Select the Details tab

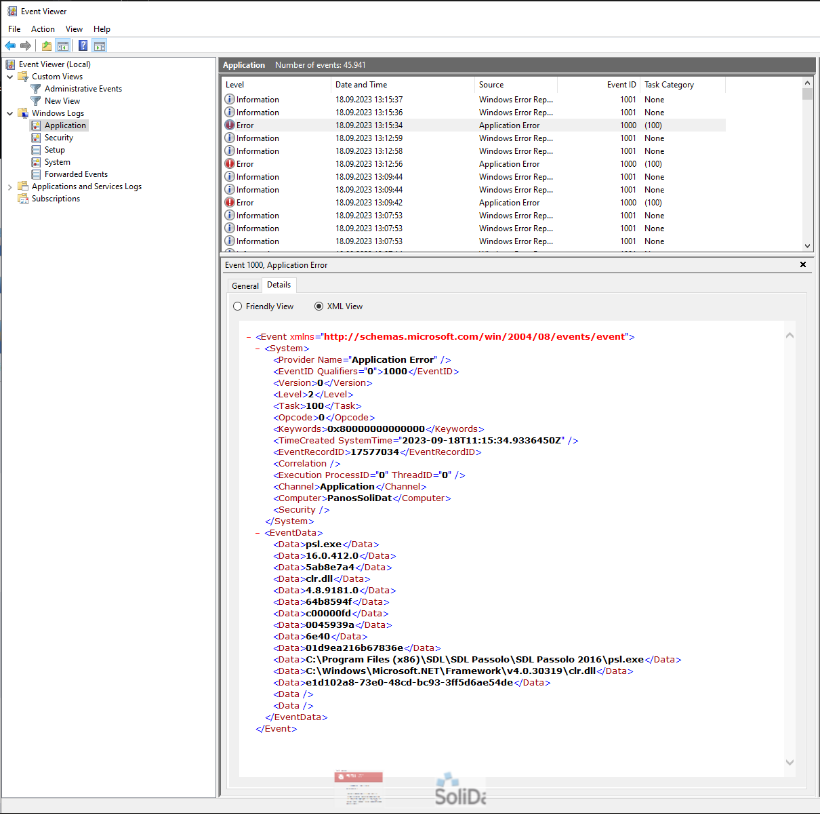pyautogui.click(x=279, y=285)
